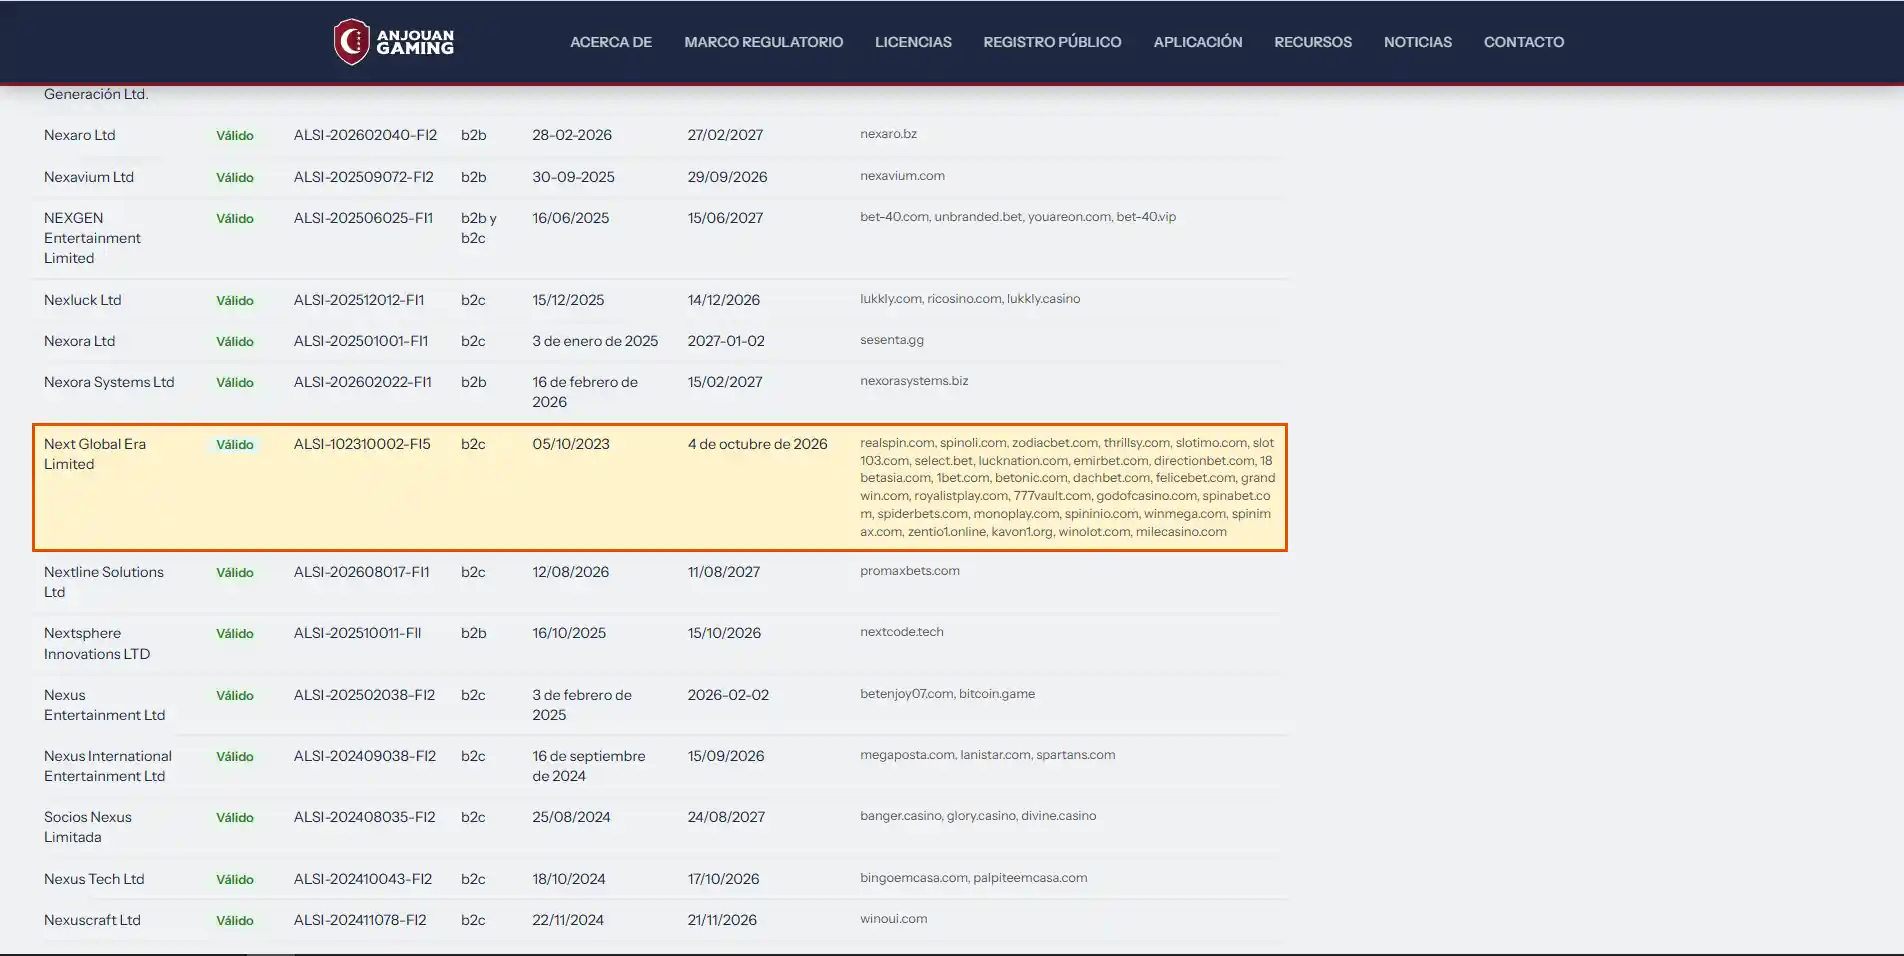Select the Nexus Tech Ltd name
The image size is (1904, 956).
94,879
